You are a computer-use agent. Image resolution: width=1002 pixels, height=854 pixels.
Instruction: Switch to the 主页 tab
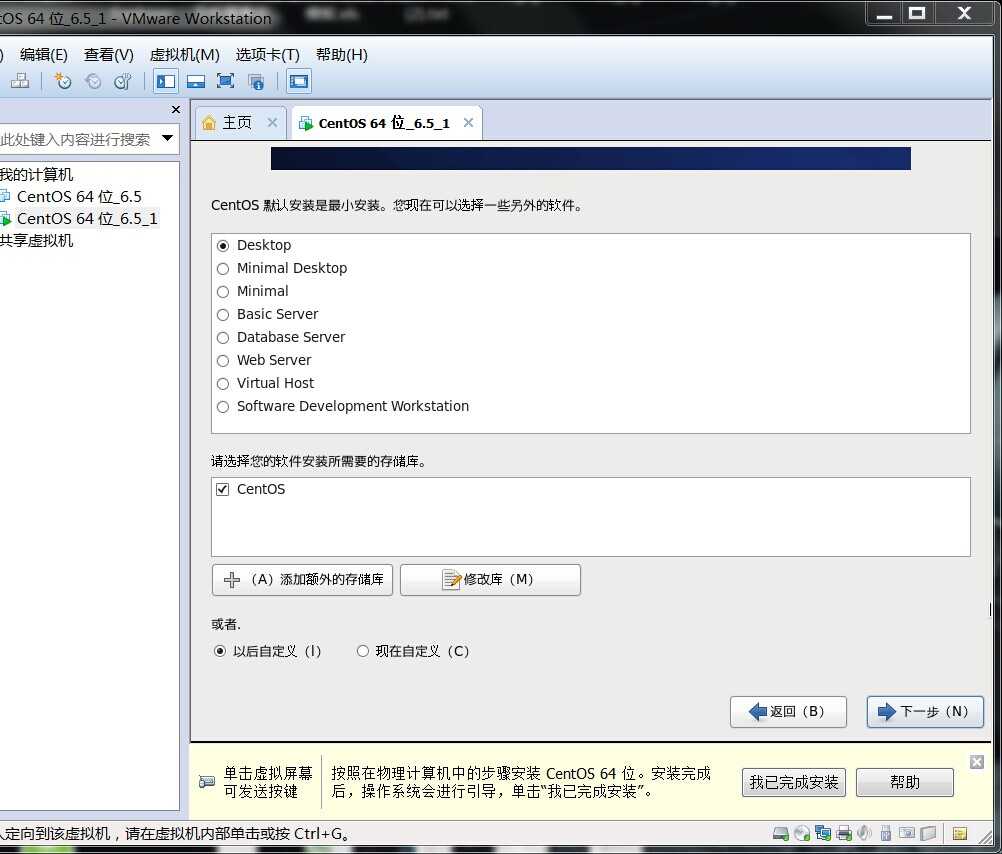(236, 122)
